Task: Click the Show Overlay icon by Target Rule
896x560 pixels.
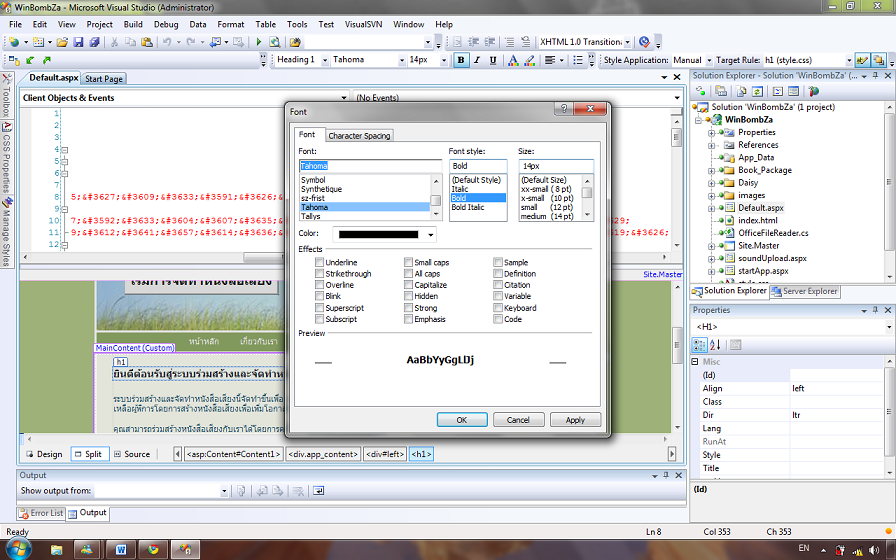Action: [879, 60]
